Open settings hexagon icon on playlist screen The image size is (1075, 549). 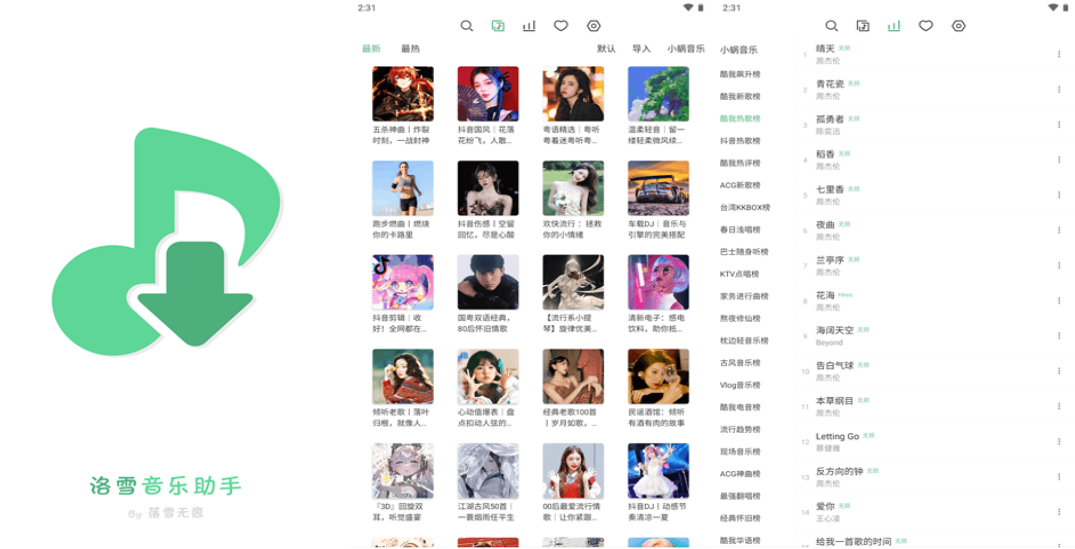pyautogui.click(x=594, y=26)
